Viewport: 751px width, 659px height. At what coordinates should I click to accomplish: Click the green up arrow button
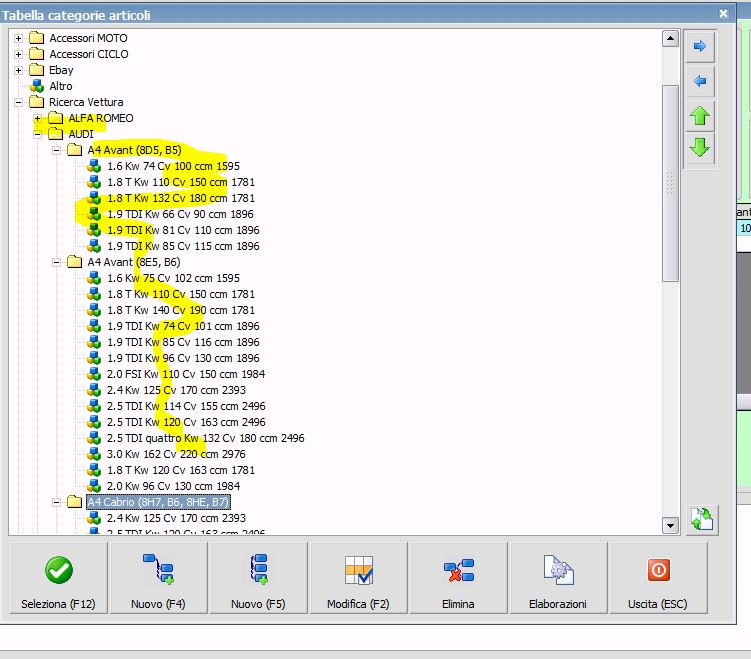click(x=700, y=116)
